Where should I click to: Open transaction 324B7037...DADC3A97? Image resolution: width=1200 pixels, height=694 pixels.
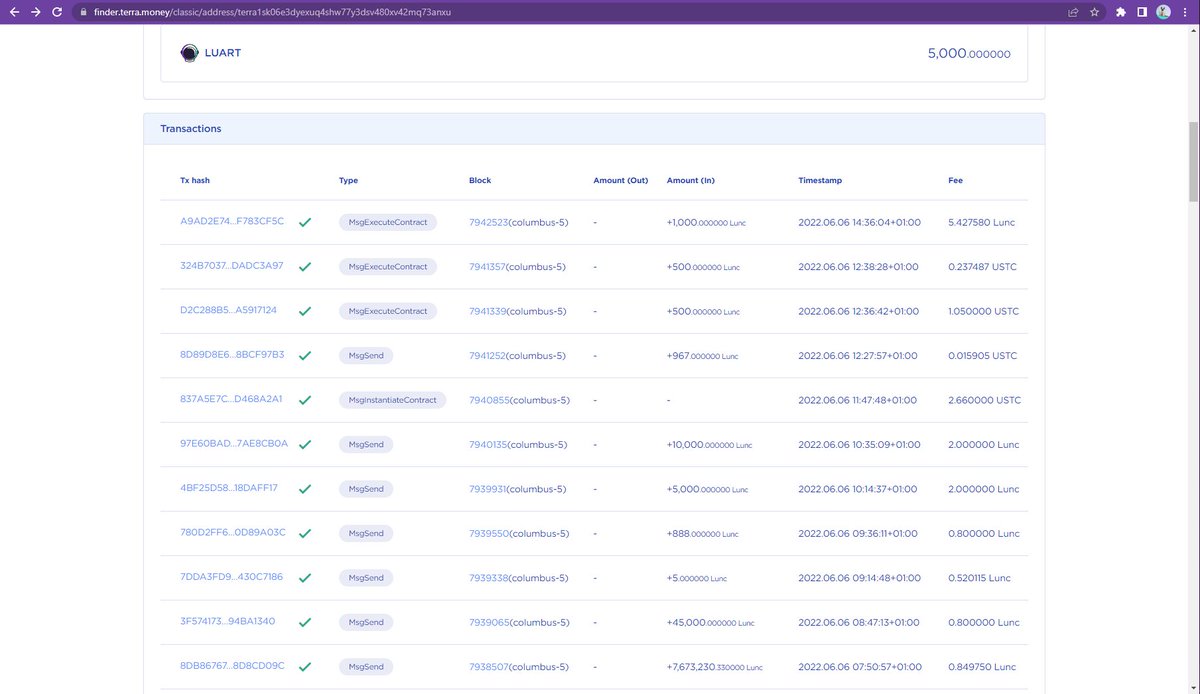[232, 266]
